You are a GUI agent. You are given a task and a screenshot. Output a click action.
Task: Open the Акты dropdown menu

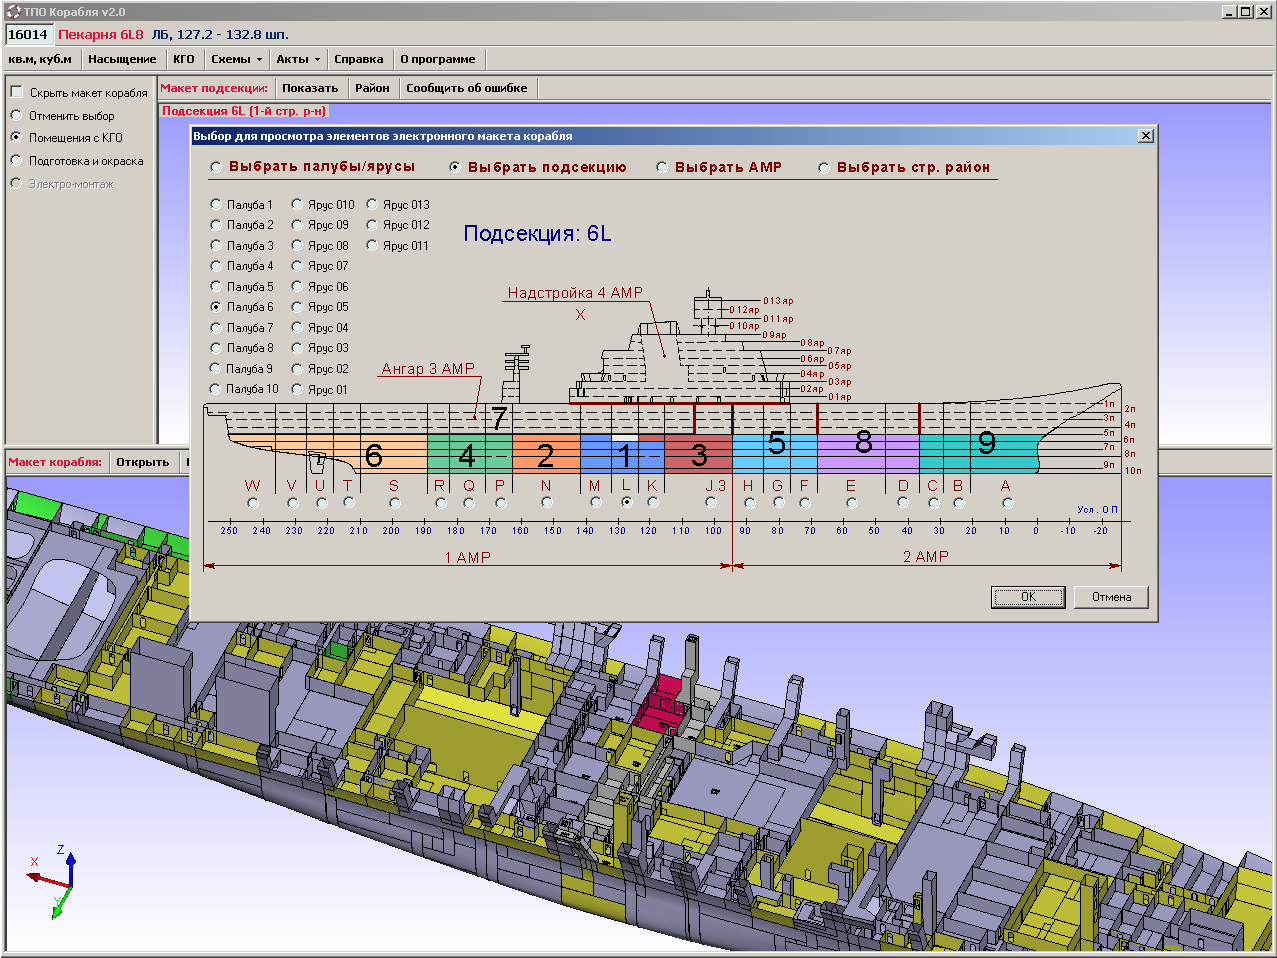[x=298, y=59]
